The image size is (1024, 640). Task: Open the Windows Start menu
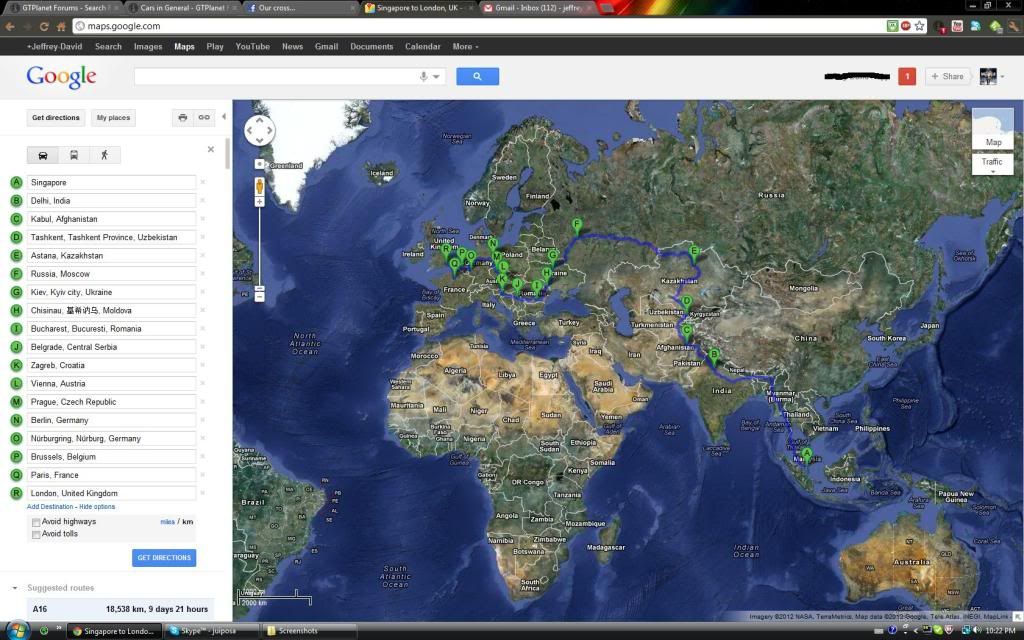16,631
